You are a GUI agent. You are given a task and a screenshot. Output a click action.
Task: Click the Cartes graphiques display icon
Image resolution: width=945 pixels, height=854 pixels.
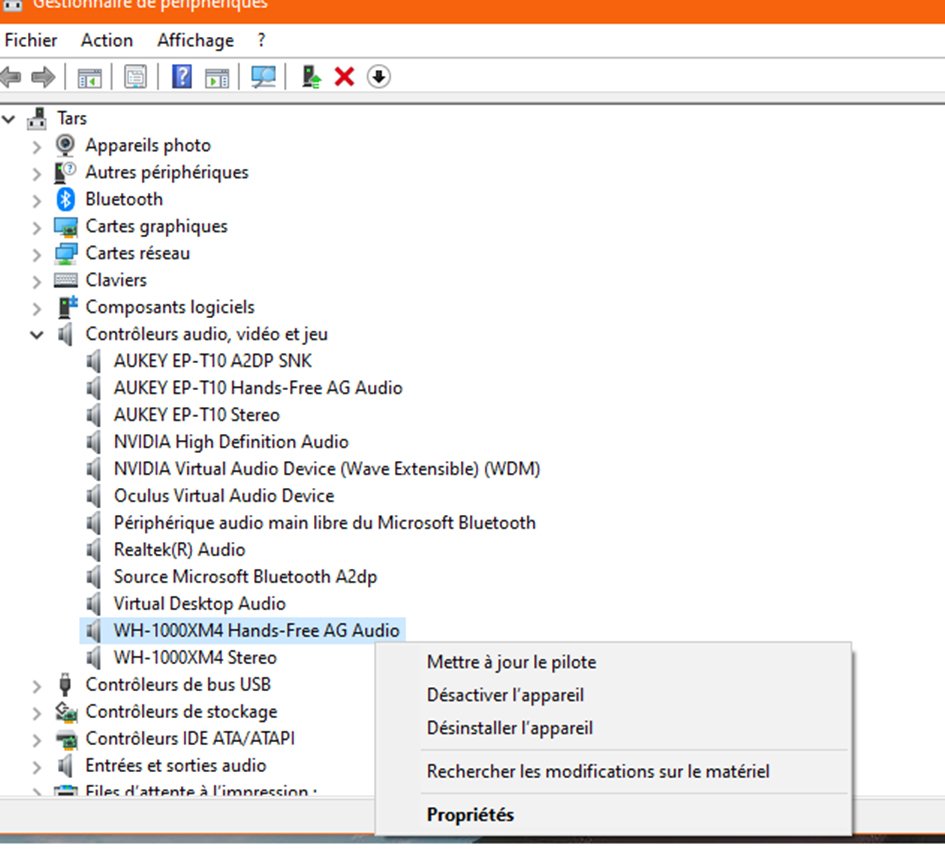point(66,227)
